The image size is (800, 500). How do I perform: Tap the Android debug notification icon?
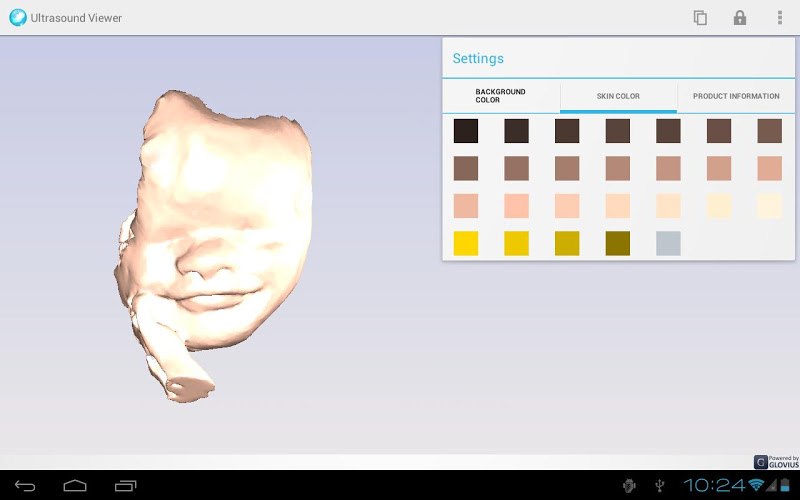click(x=629, y=485)
